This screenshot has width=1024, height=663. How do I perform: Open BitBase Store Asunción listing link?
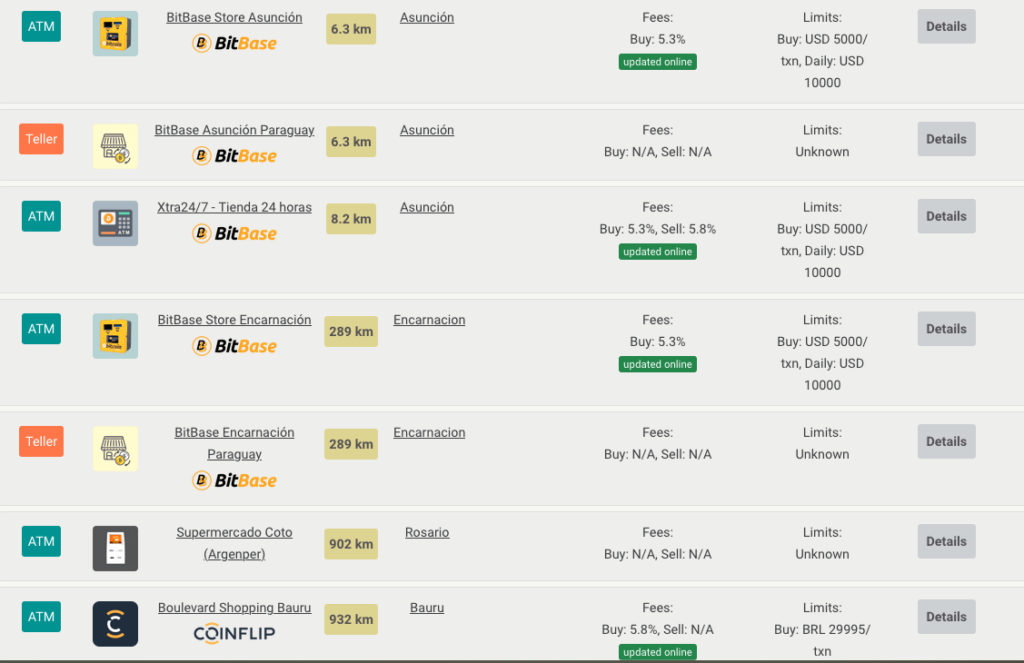pos(234,18)
